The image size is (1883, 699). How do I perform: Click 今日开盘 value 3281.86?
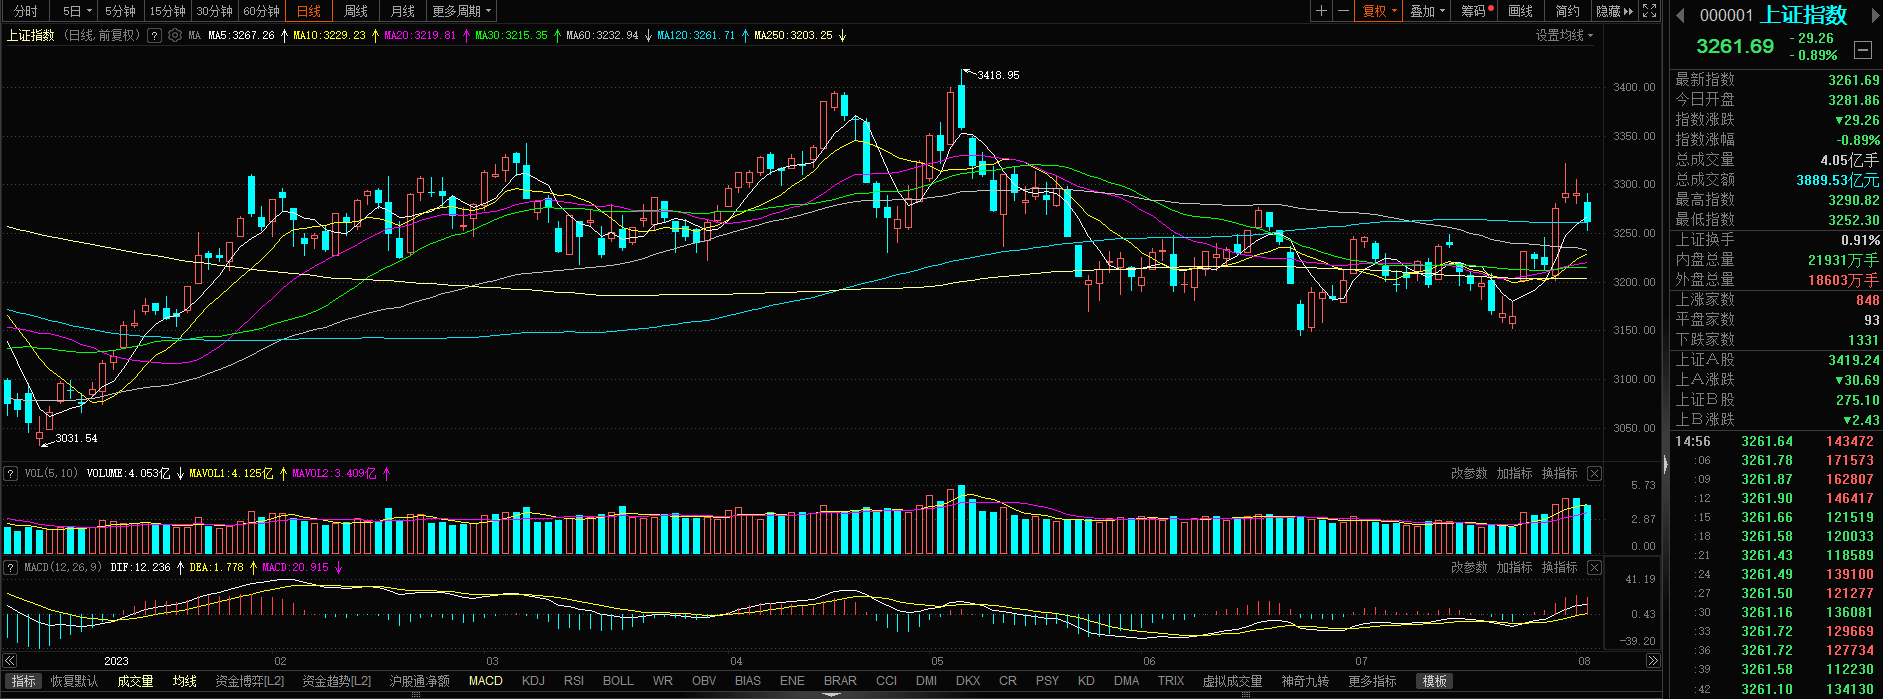coord(1854,100)
